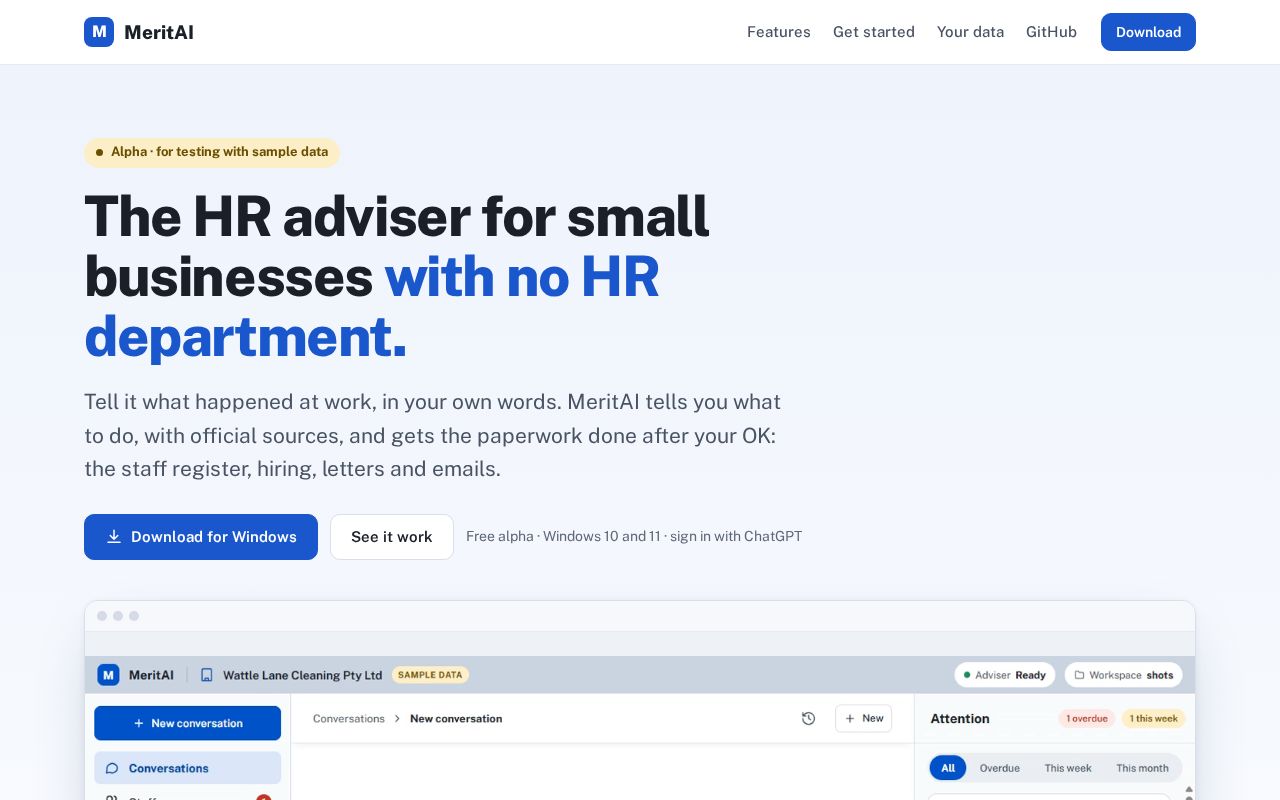
Task: Click the Adviser Ready status pill
Action: (1004, 675)
